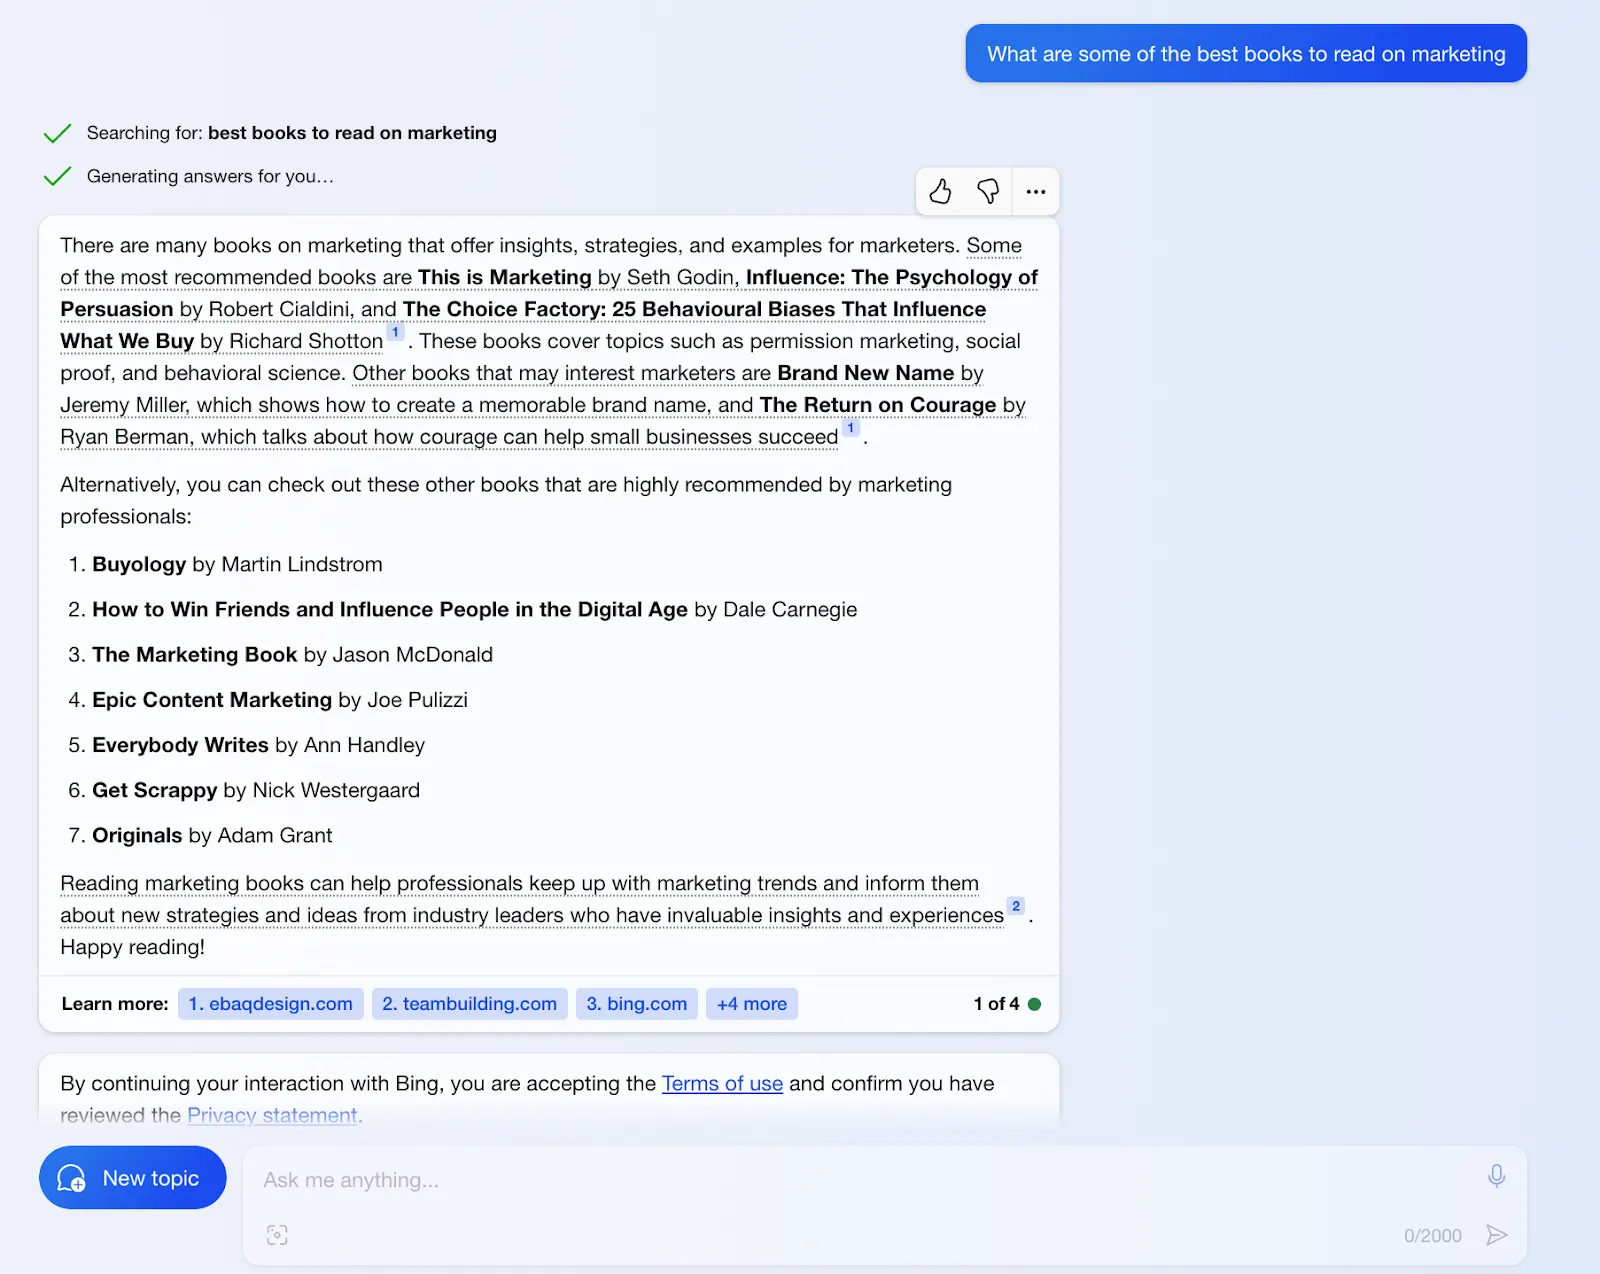Click the visual search image icon
Image resolution: width=1600 pixels, height=1274 pixels.
tap(277, 1235)
